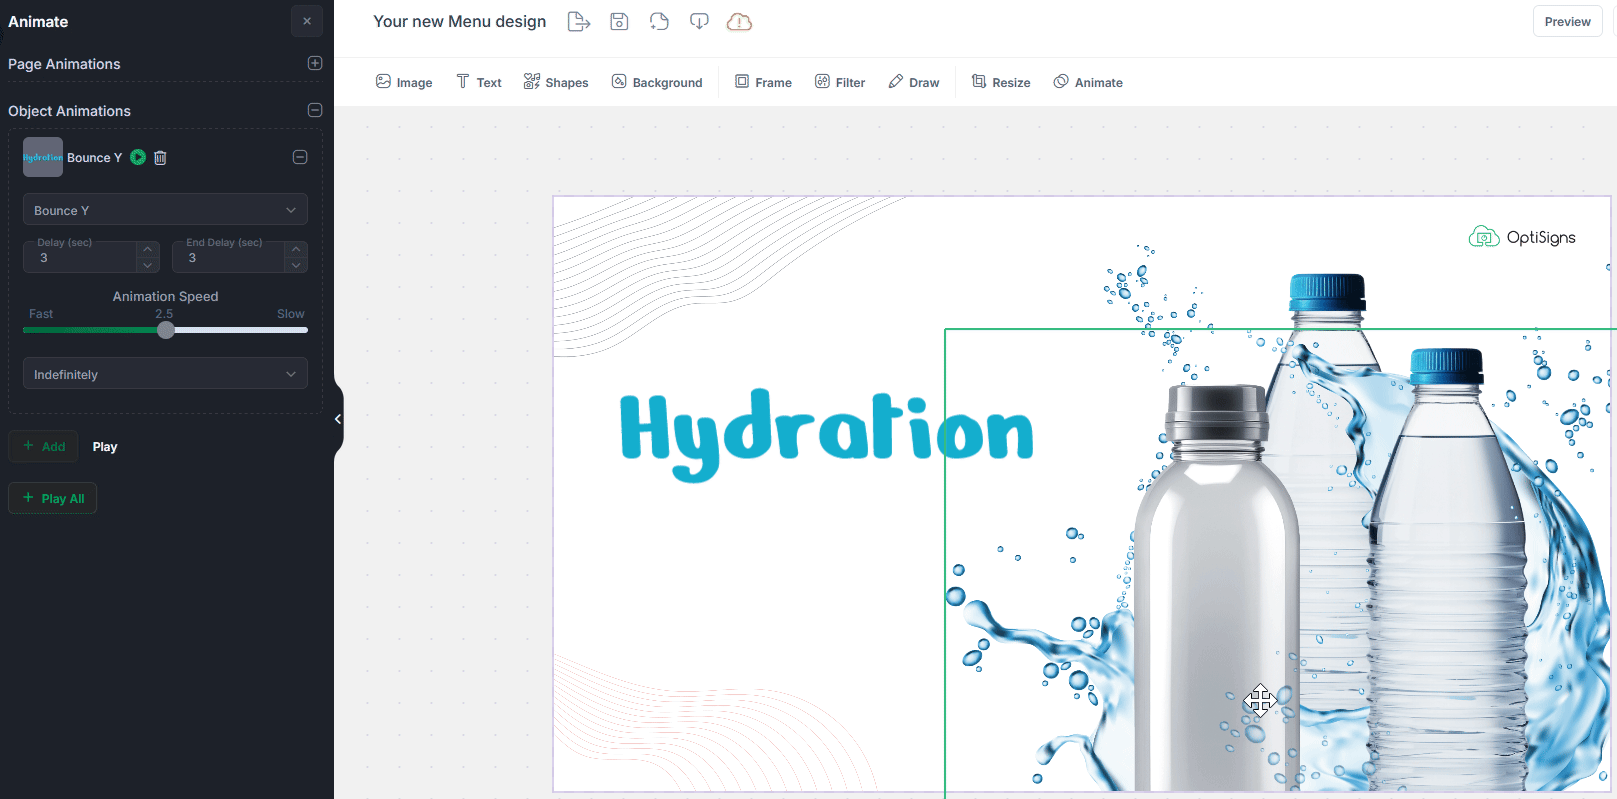Click the download design icon
Screen dimensions: 1617x799
(x=699, y=21)
